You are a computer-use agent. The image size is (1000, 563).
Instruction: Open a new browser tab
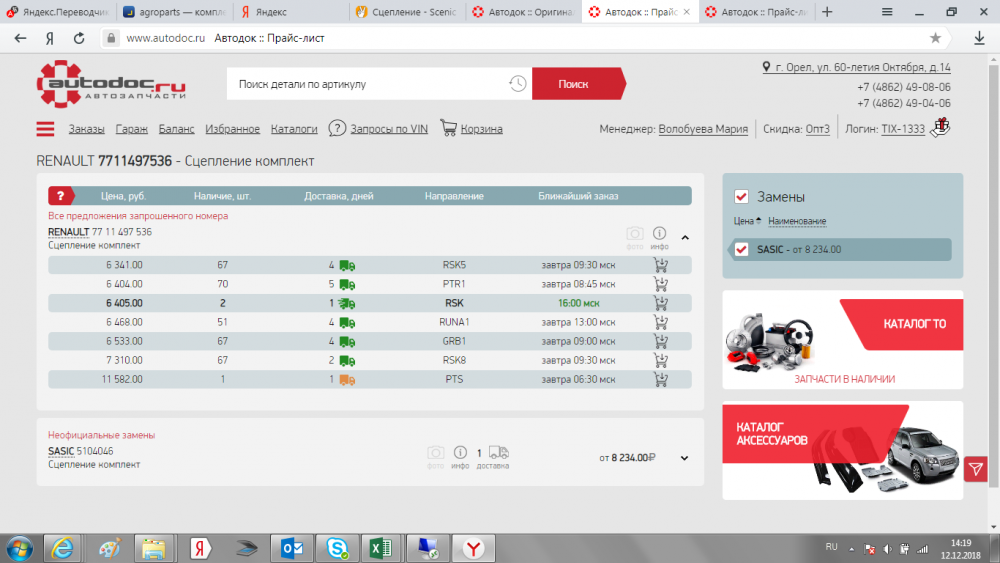[x=827, y=11]
